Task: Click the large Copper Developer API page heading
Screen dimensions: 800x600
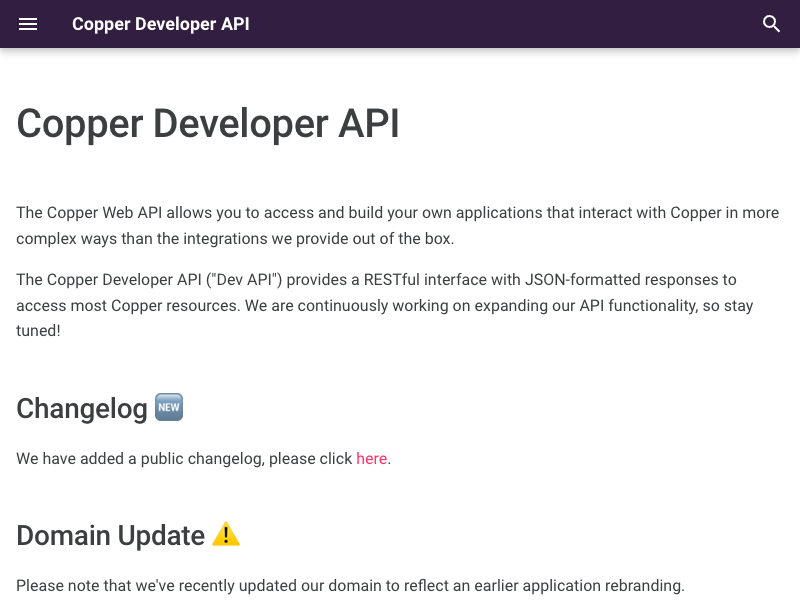Action: pos(208,124)
